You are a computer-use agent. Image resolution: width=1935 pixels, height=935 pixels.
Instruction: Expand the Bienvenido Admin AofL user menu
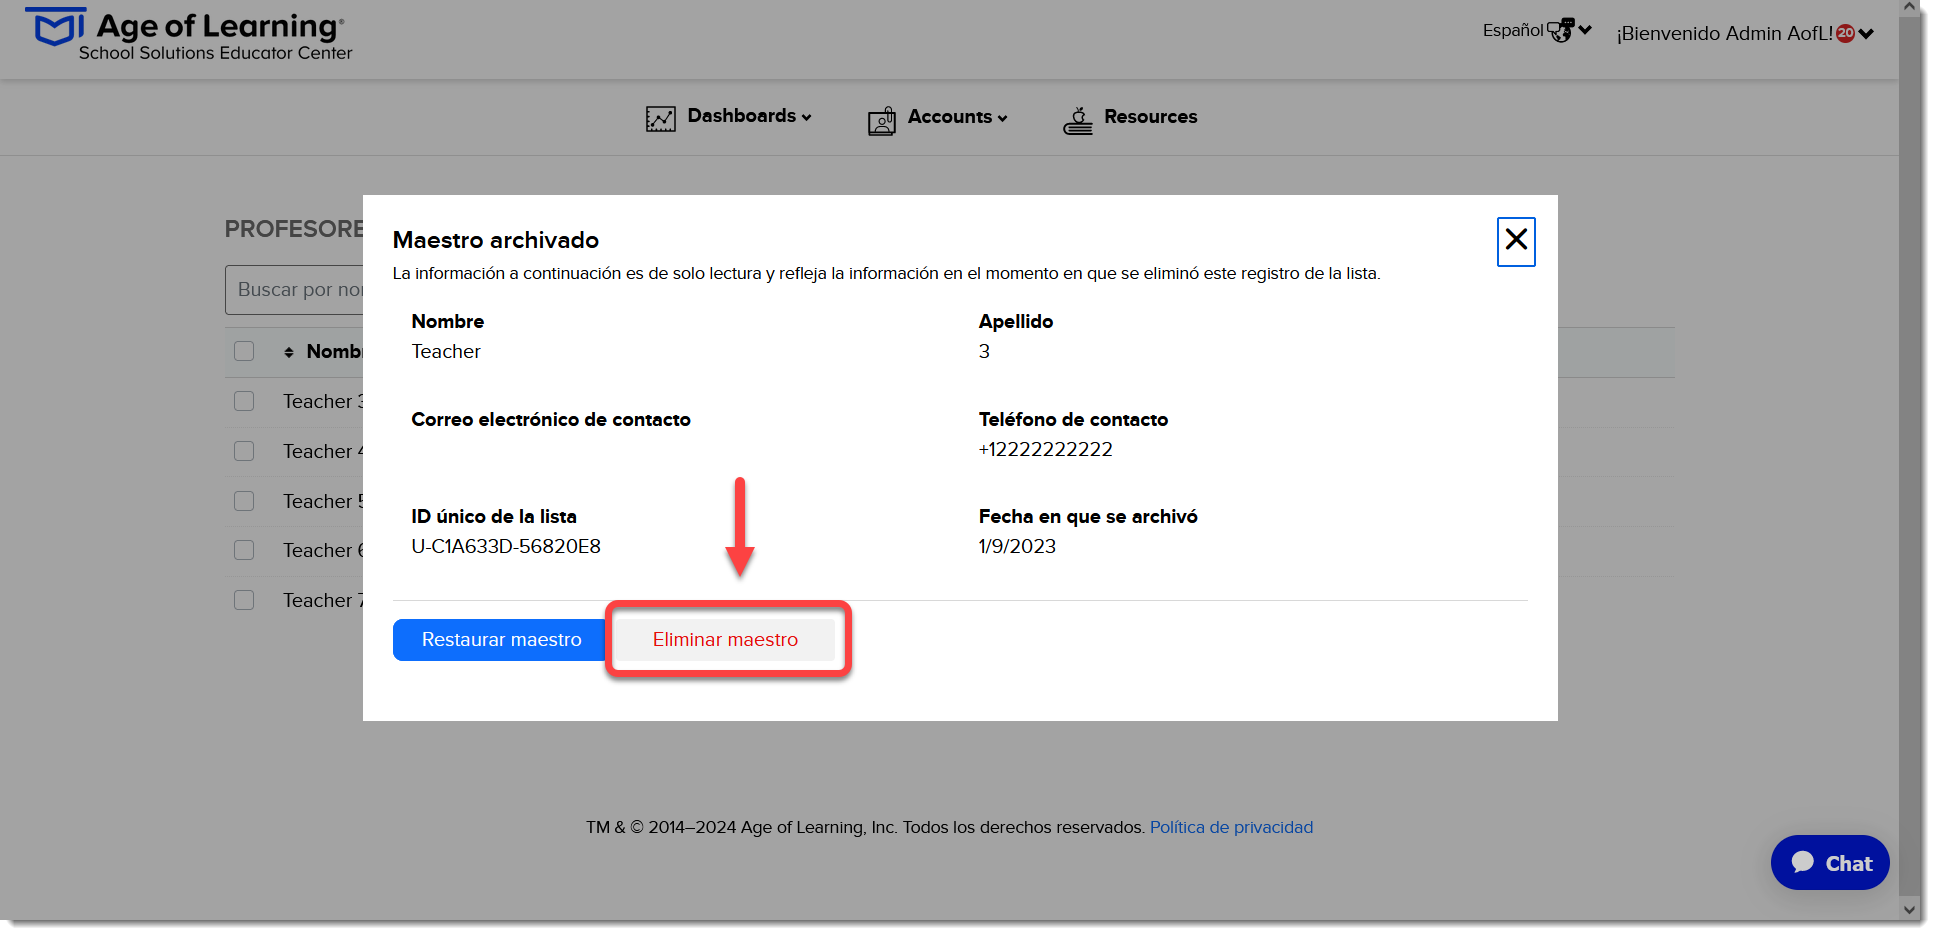click(x=1745, y=33)
